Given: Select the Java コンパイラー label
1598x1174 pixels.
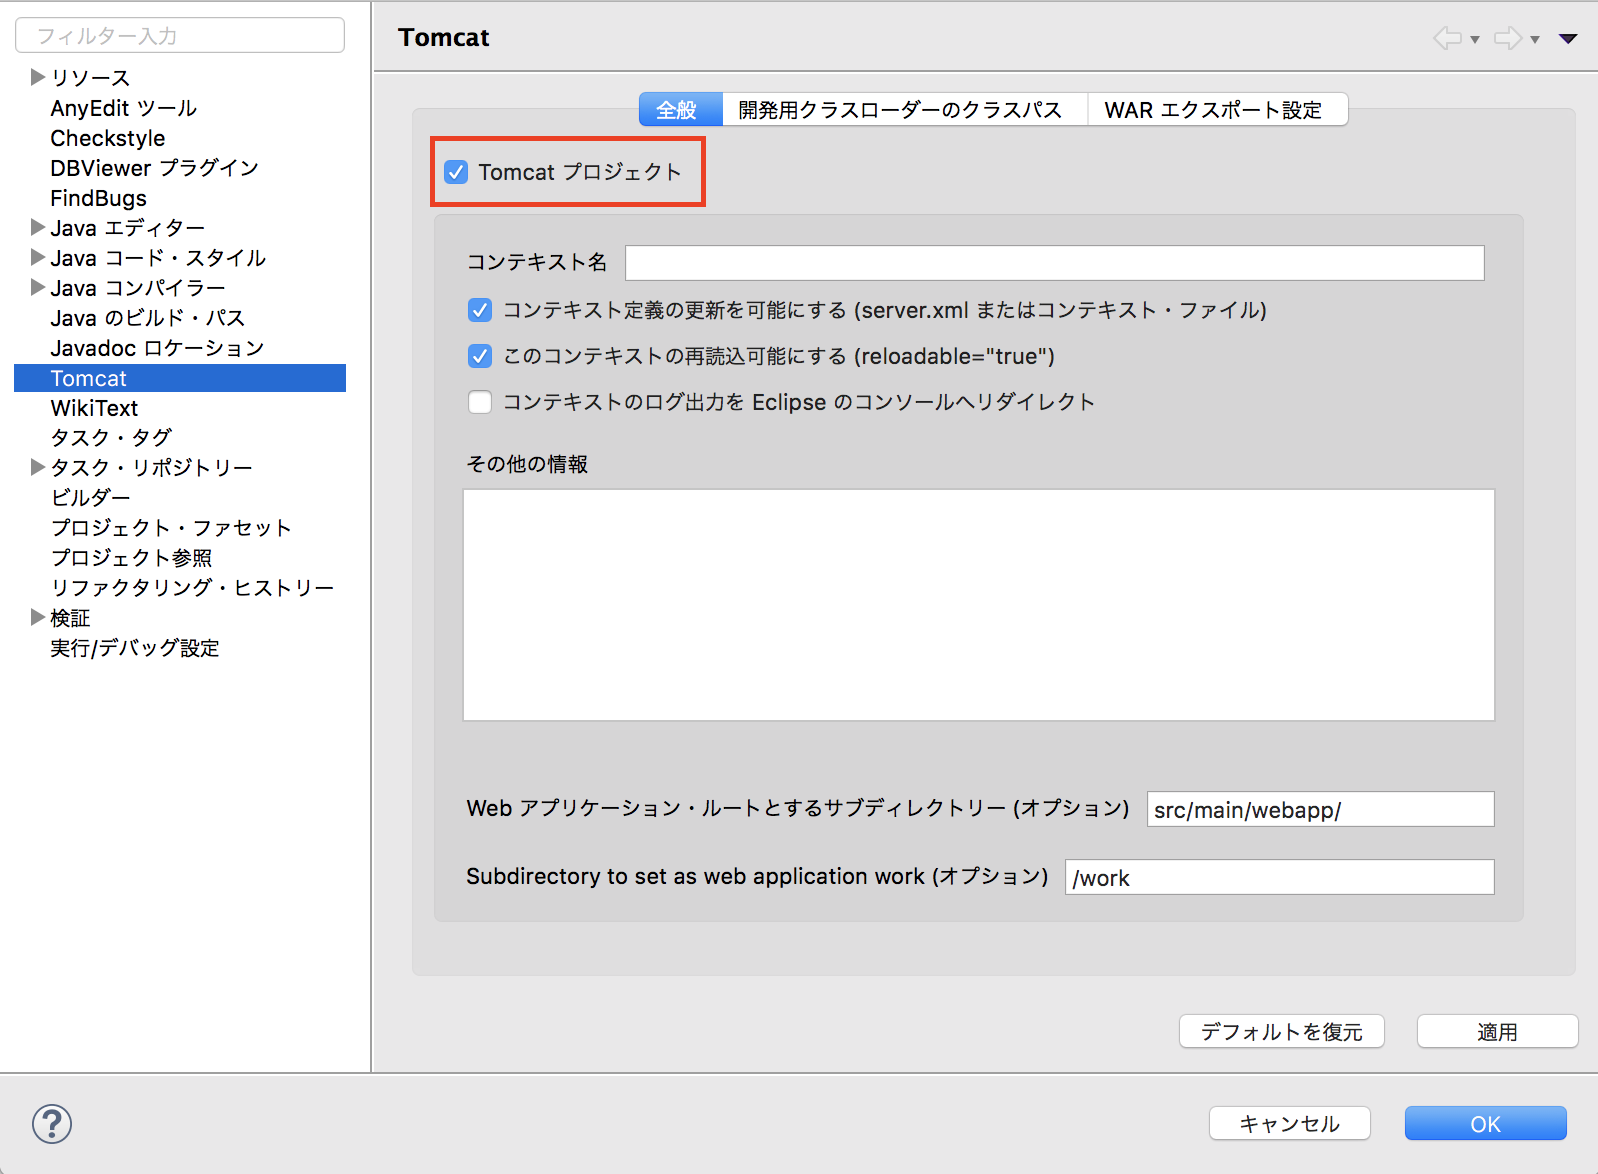Looking at the screenshot, I should 138,288.
